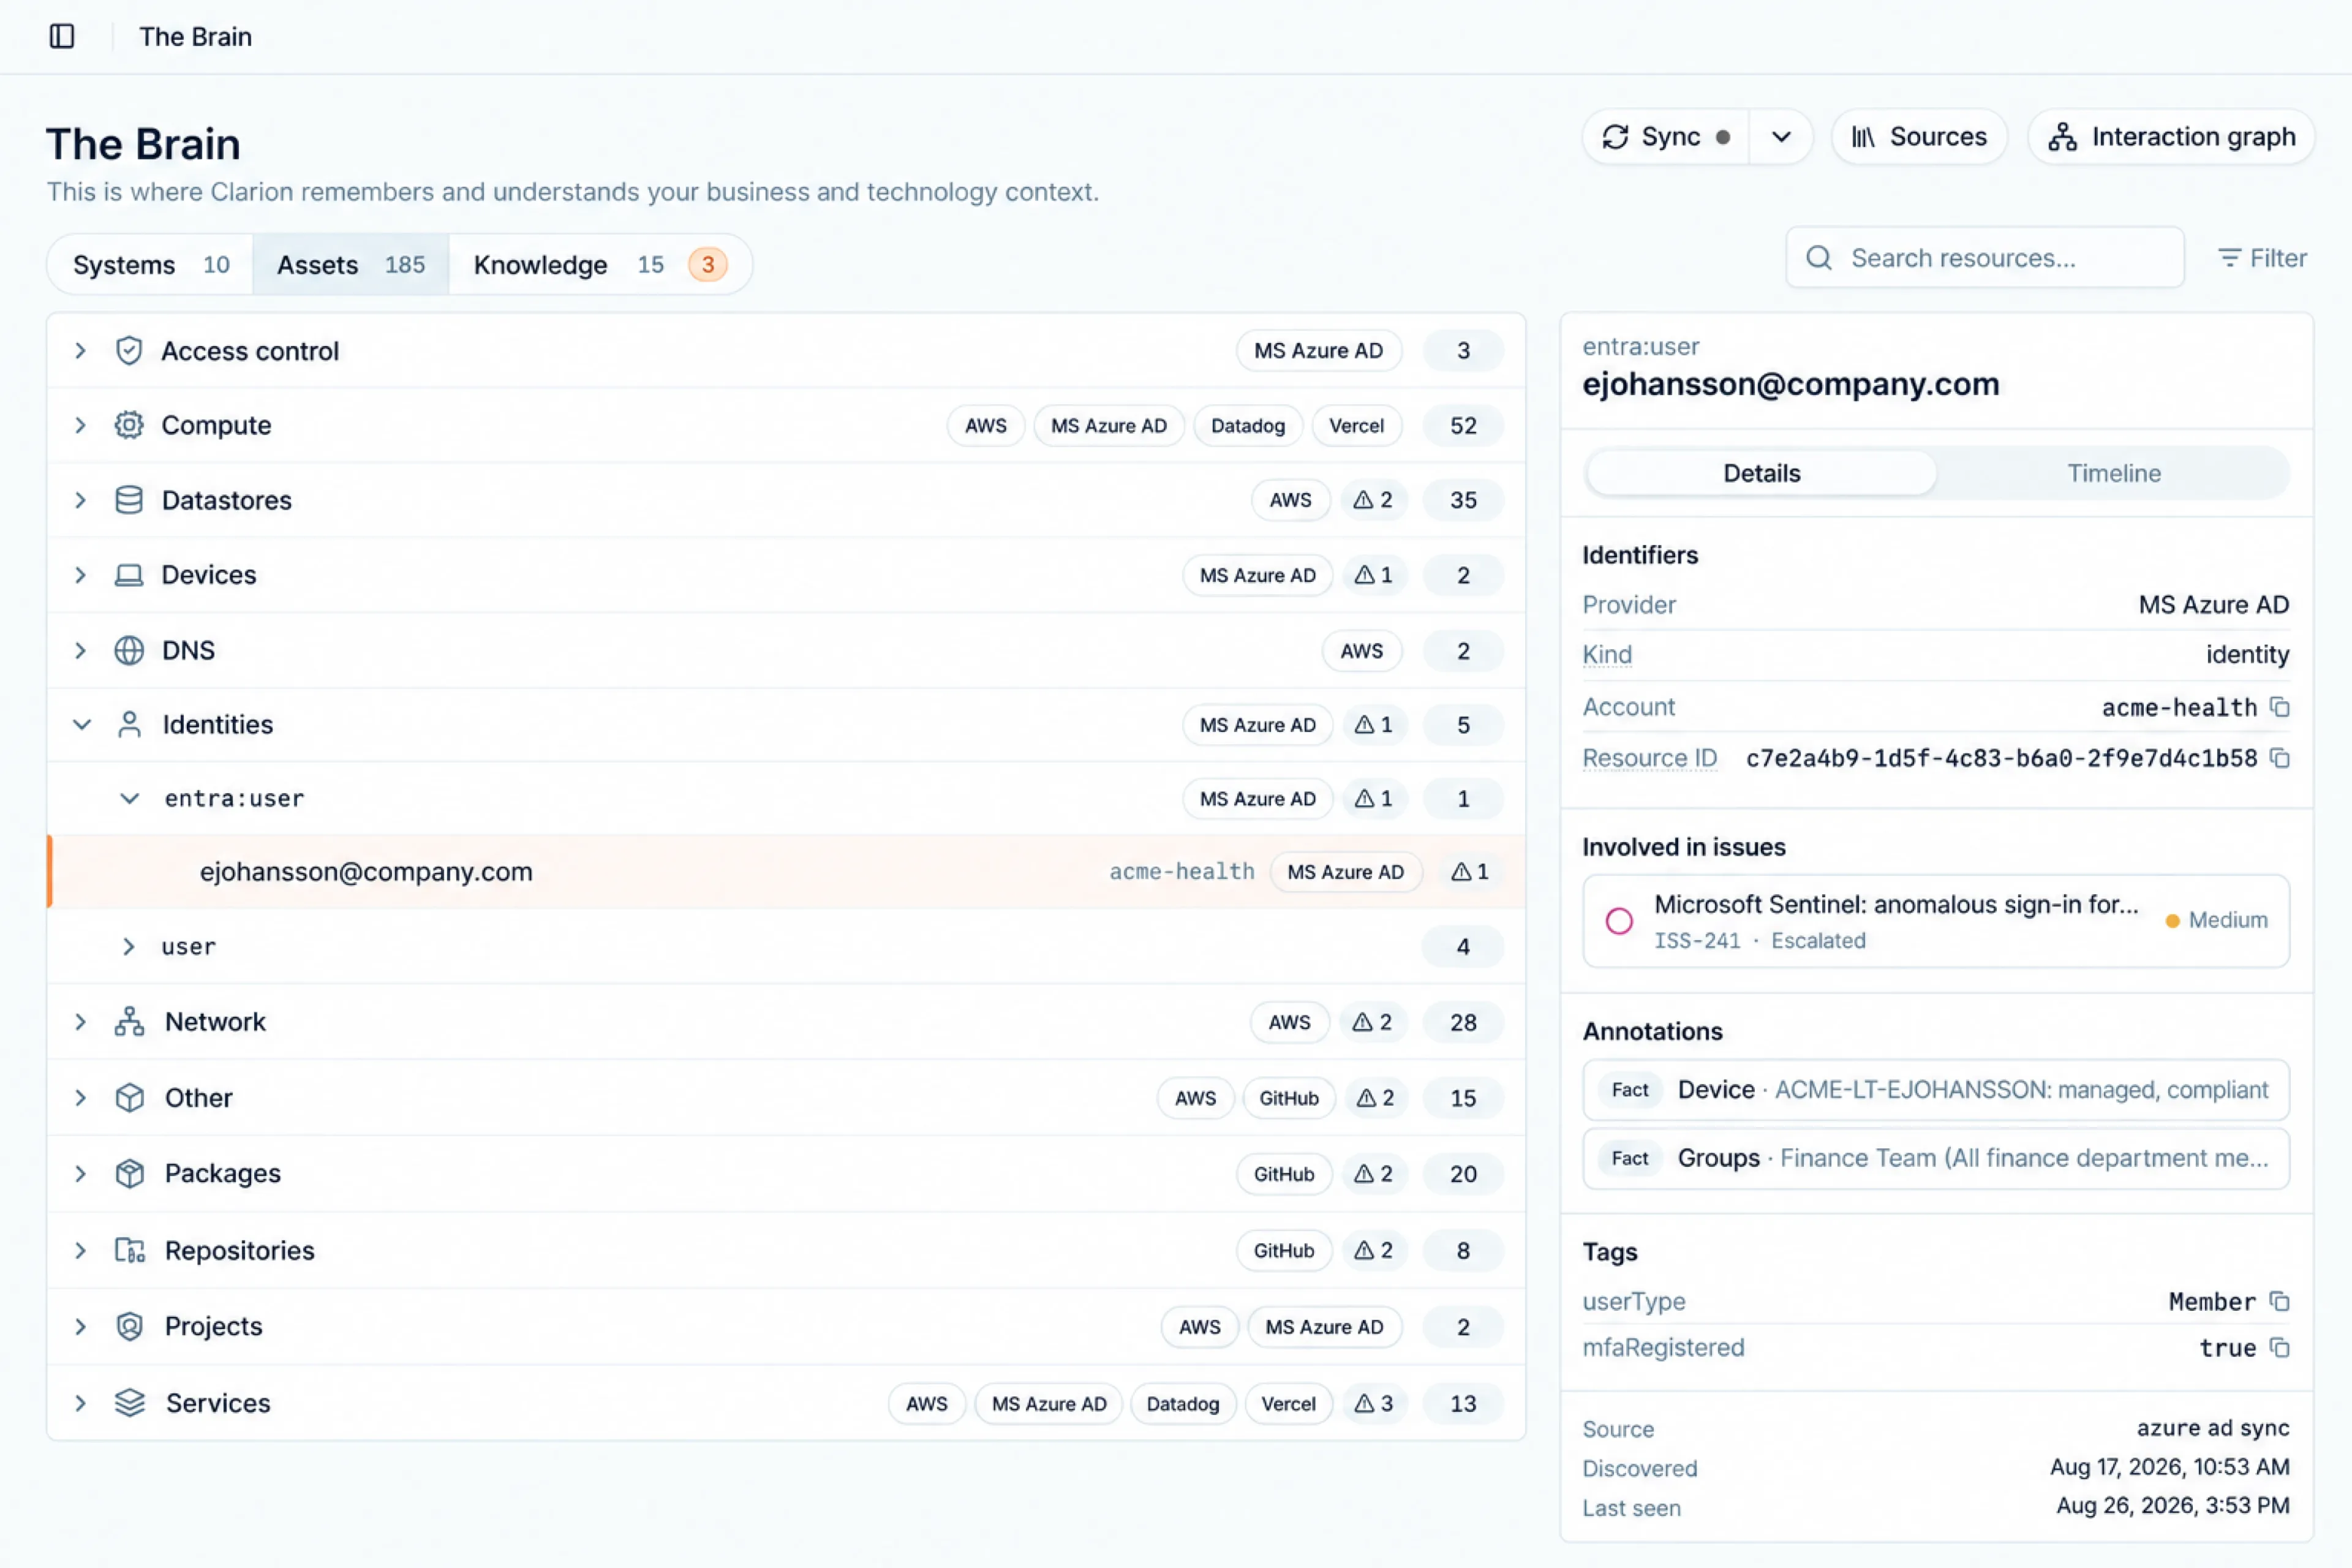Click the Kind label in Identifiers
This screenshot has height=1568, width=2352.
click(1607, 654)
